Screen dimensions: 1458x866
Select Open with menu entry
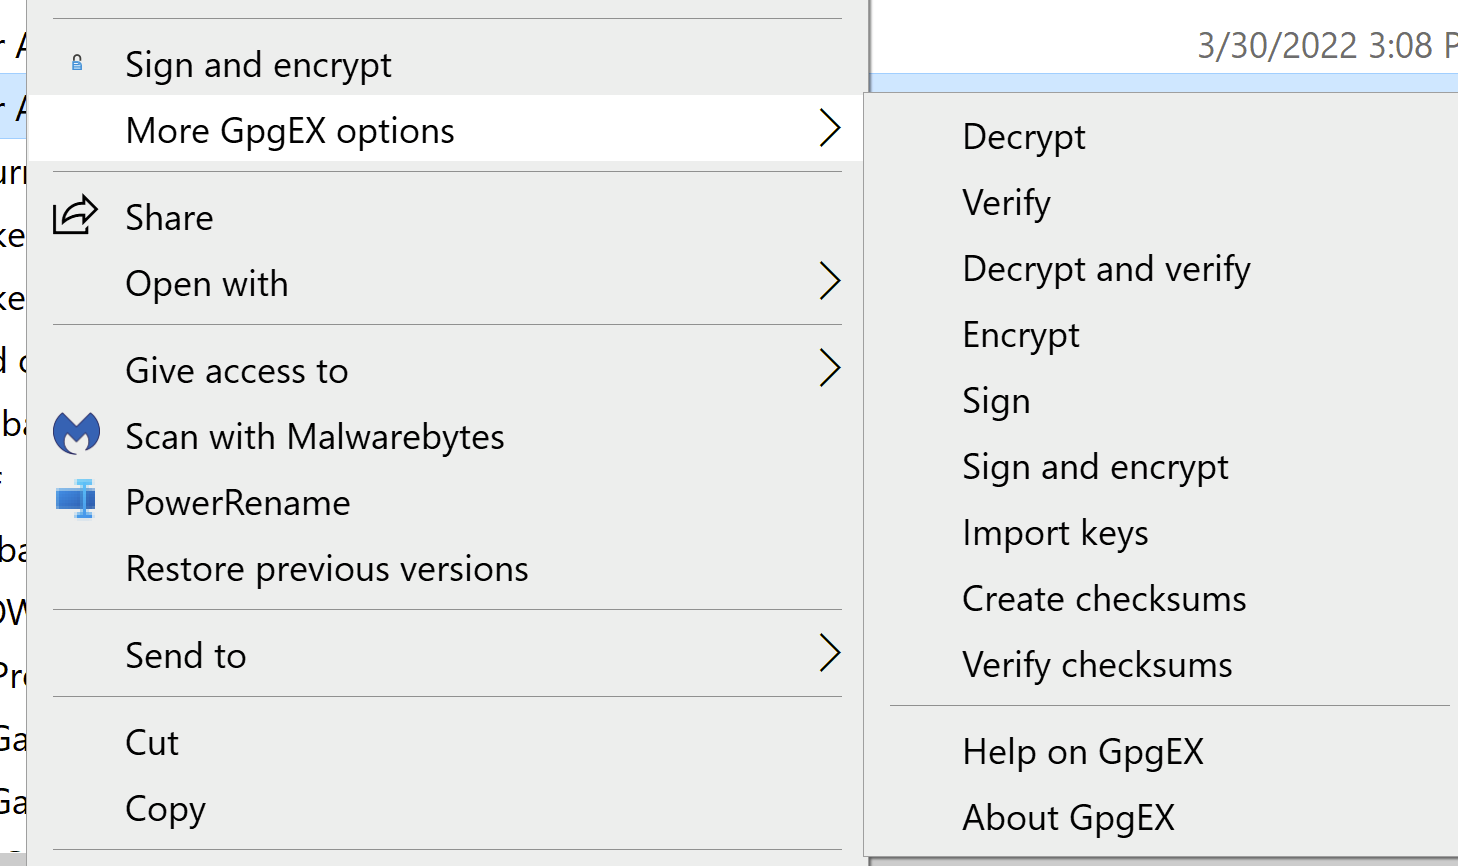(447, 283)
